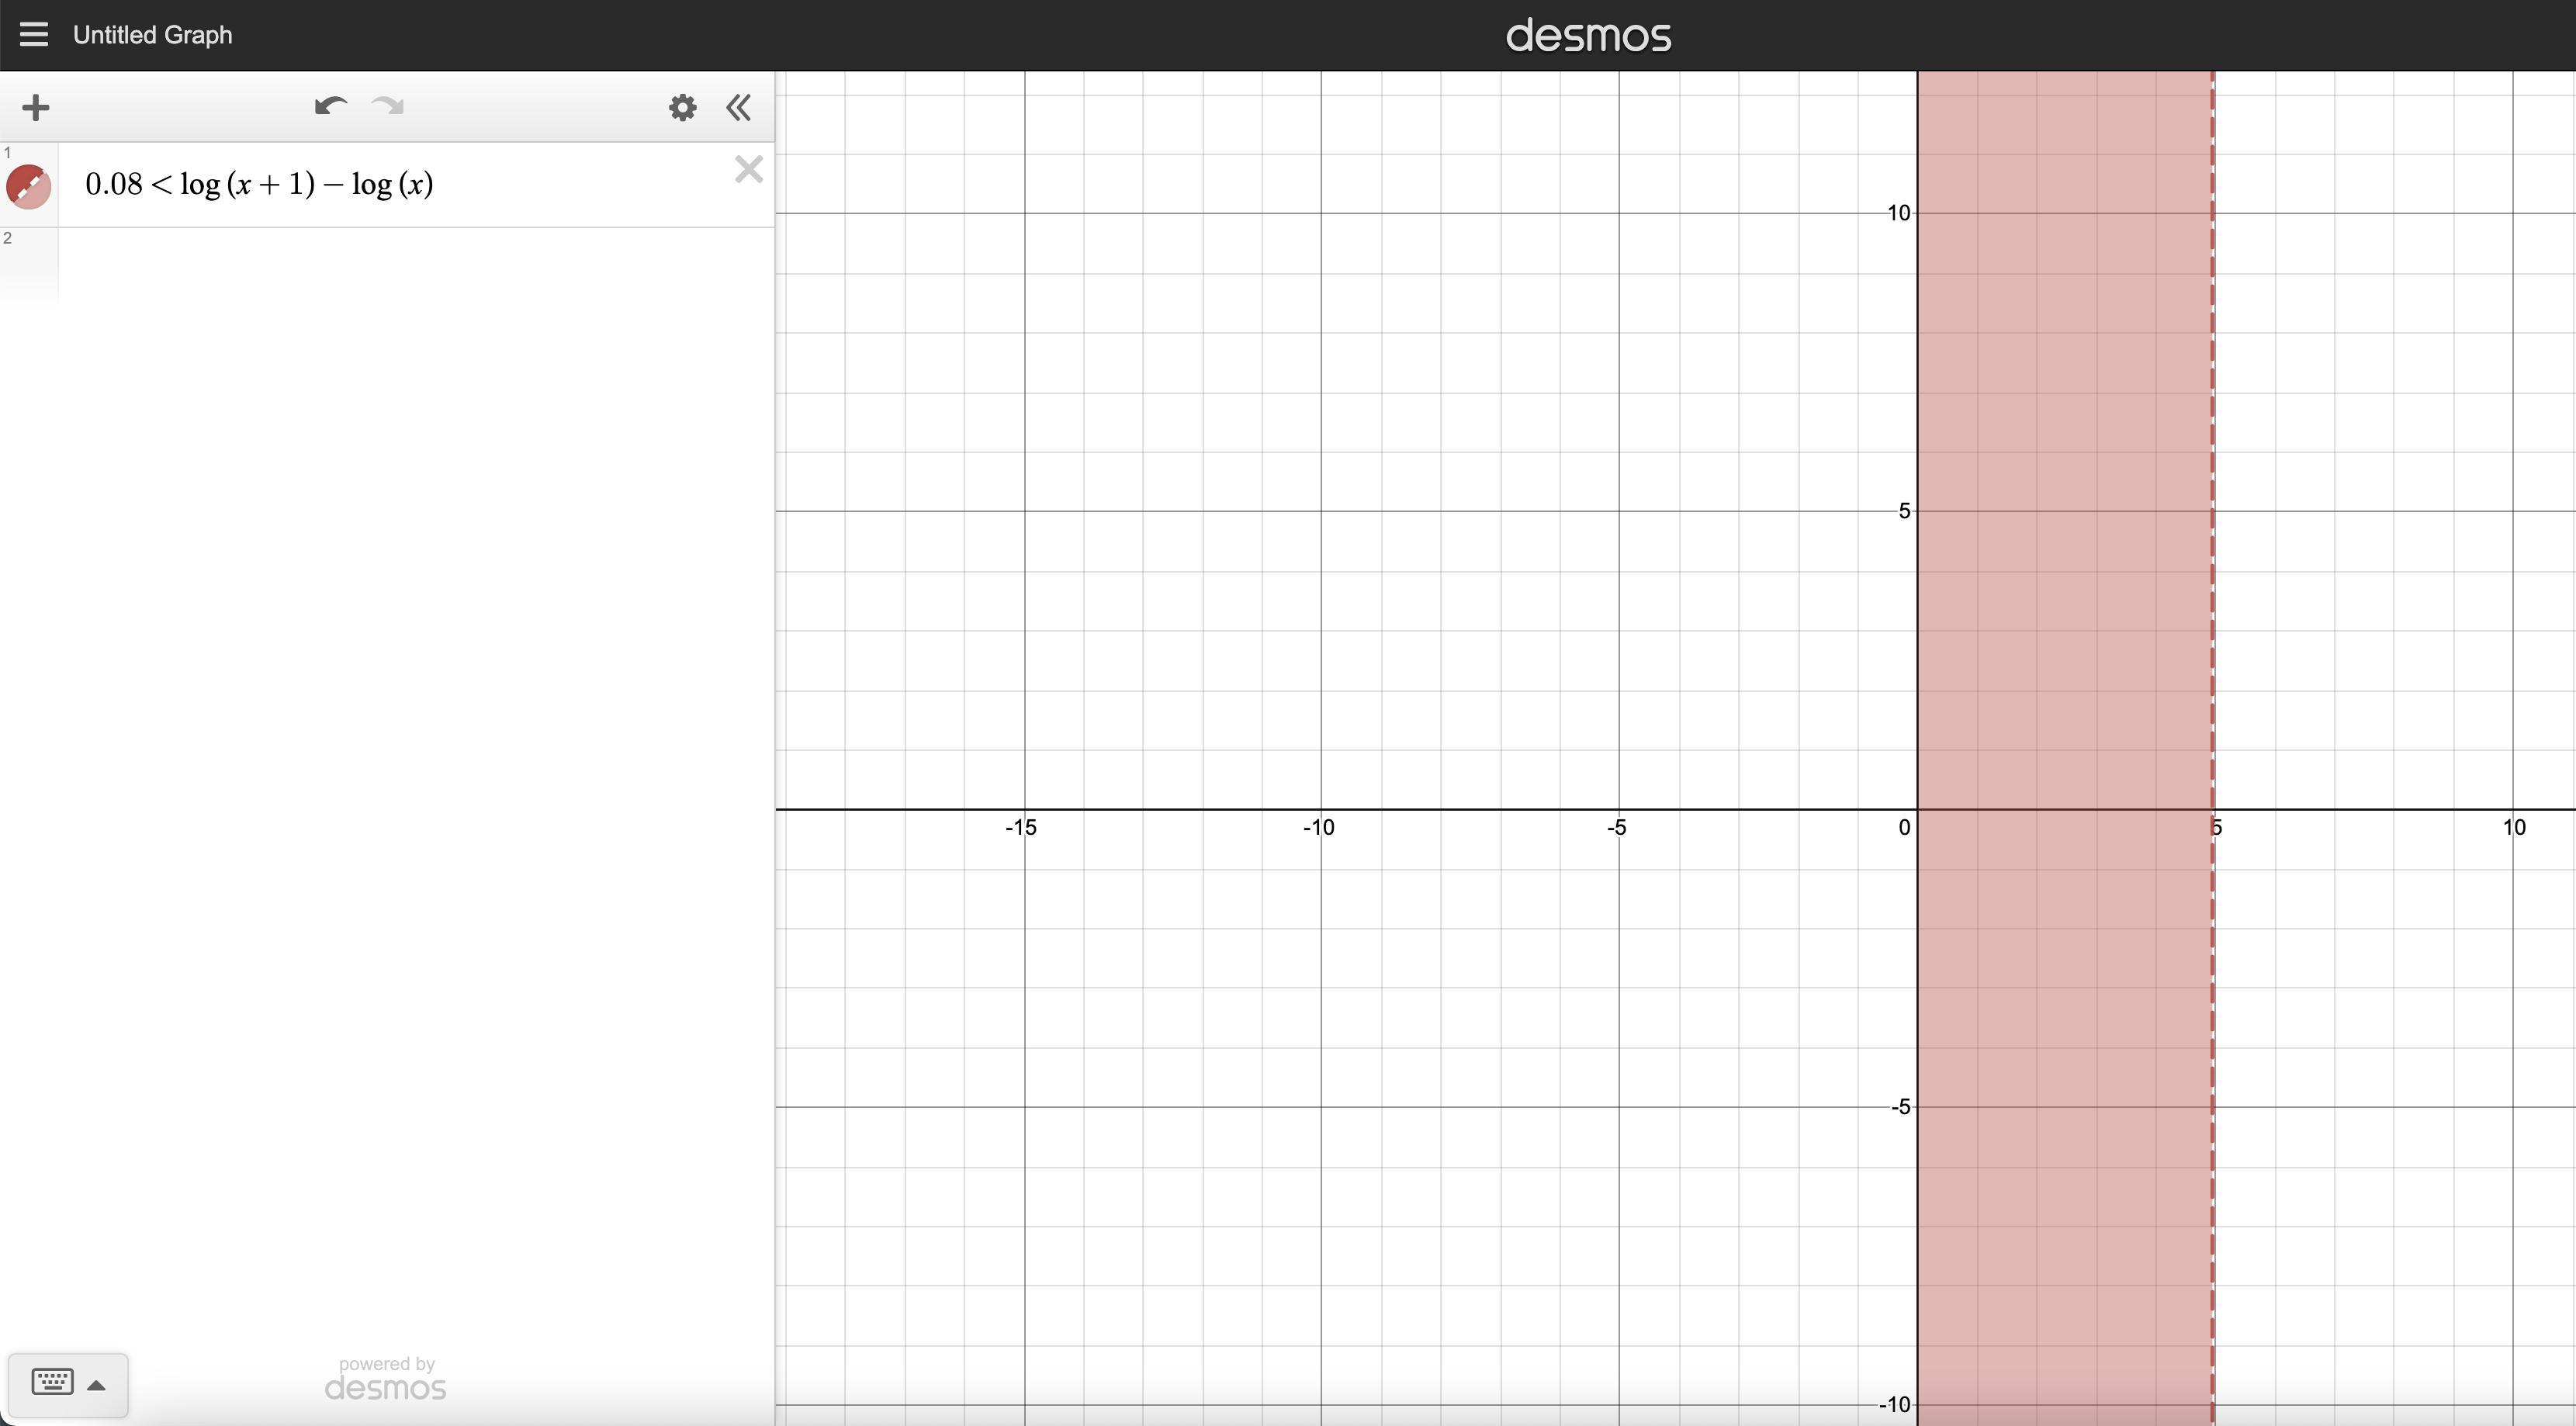Click the Add Item plus button
The image size is (2576, 1426).
36,107
